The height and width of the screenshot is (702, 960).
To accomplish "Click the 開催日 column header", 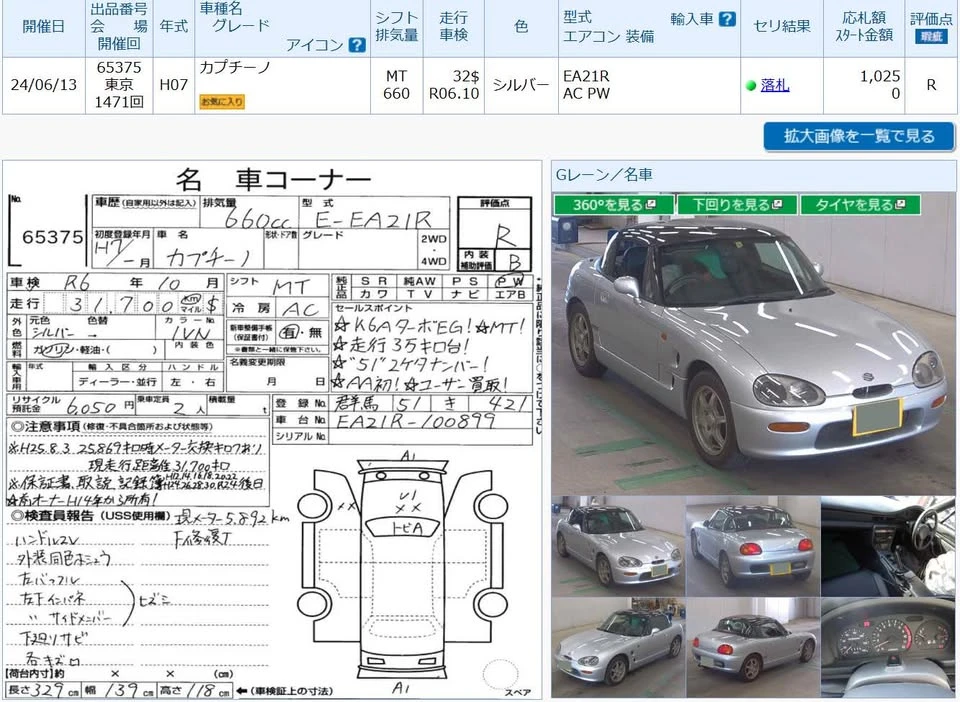I will (43, 27).
